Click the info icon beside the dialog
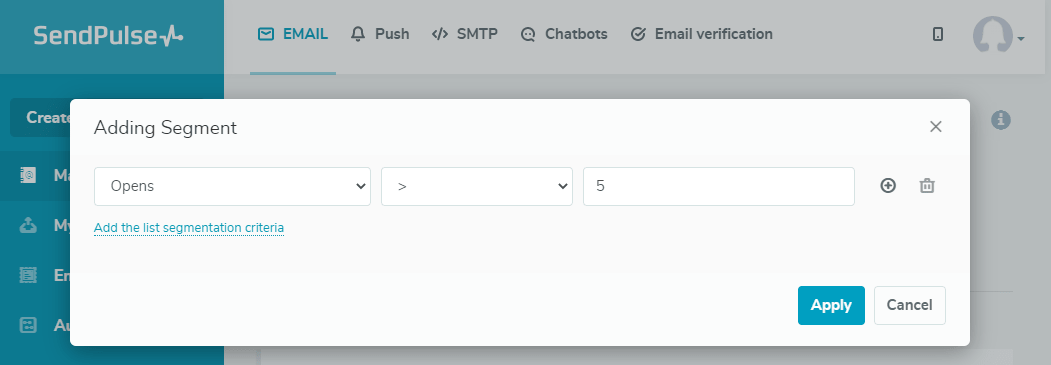Screen dimensions: 1051x365 (1001, 120)
